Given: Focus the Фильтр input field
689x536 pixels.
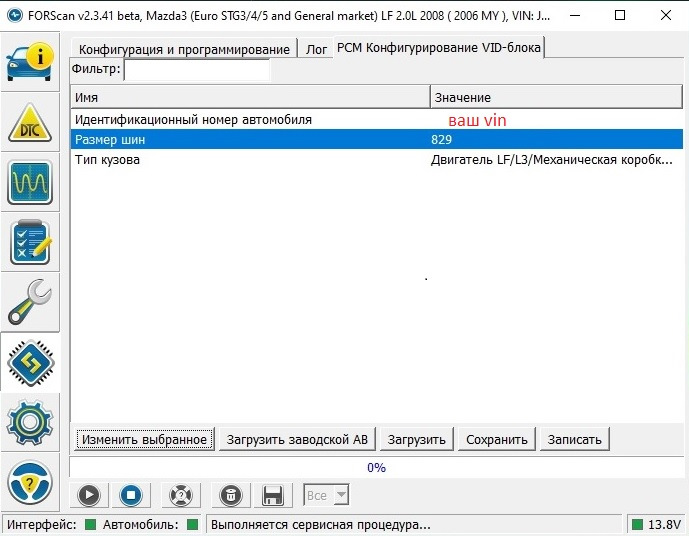Looking at the screenshot, I should tap(197, 69).
